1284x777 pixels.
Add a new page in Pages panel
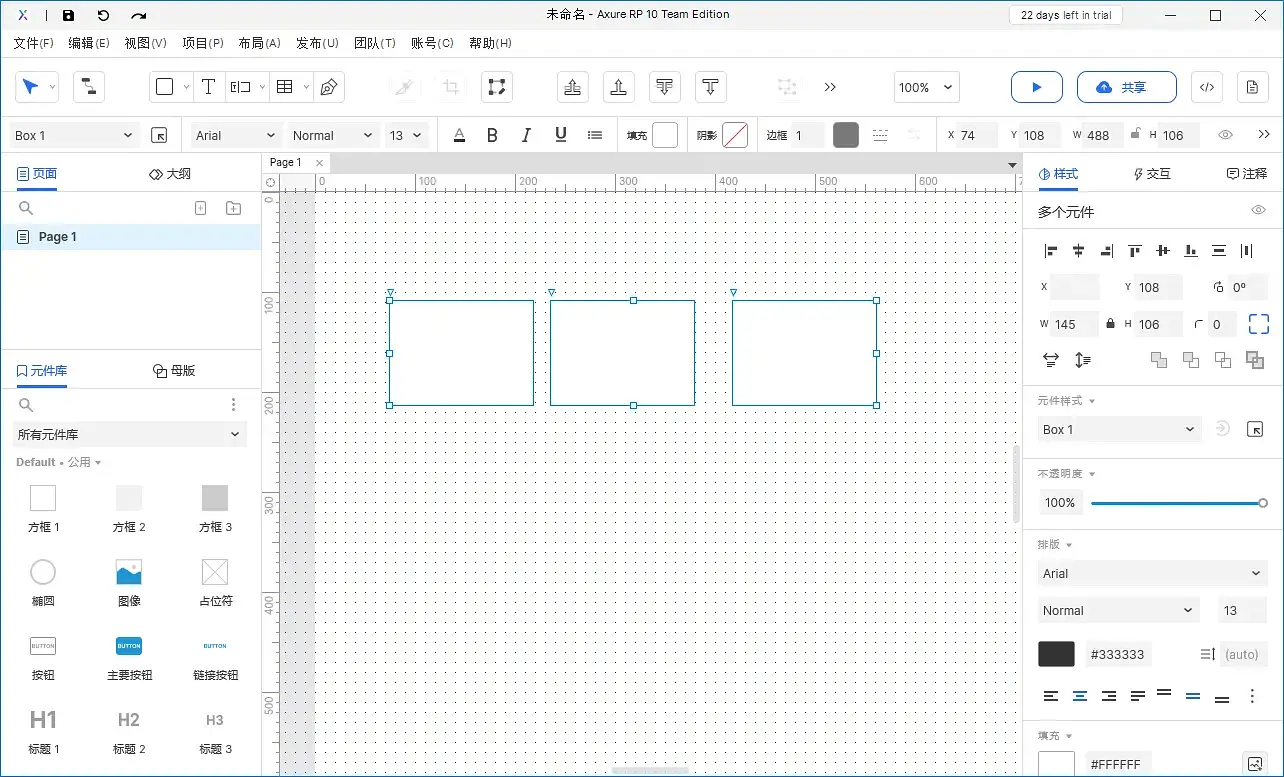[x=200, y=208]
